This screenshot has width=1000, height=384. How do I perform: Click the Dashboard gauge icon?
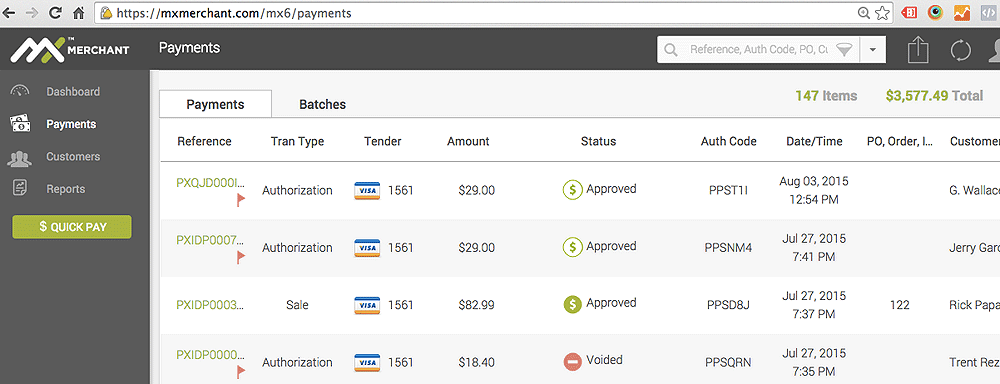[x=20, y=91]
